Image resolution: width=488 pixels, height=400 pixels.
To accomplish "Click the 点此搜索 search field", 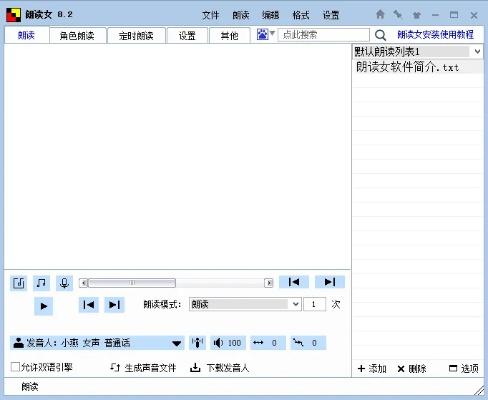I will click(324, 35).
